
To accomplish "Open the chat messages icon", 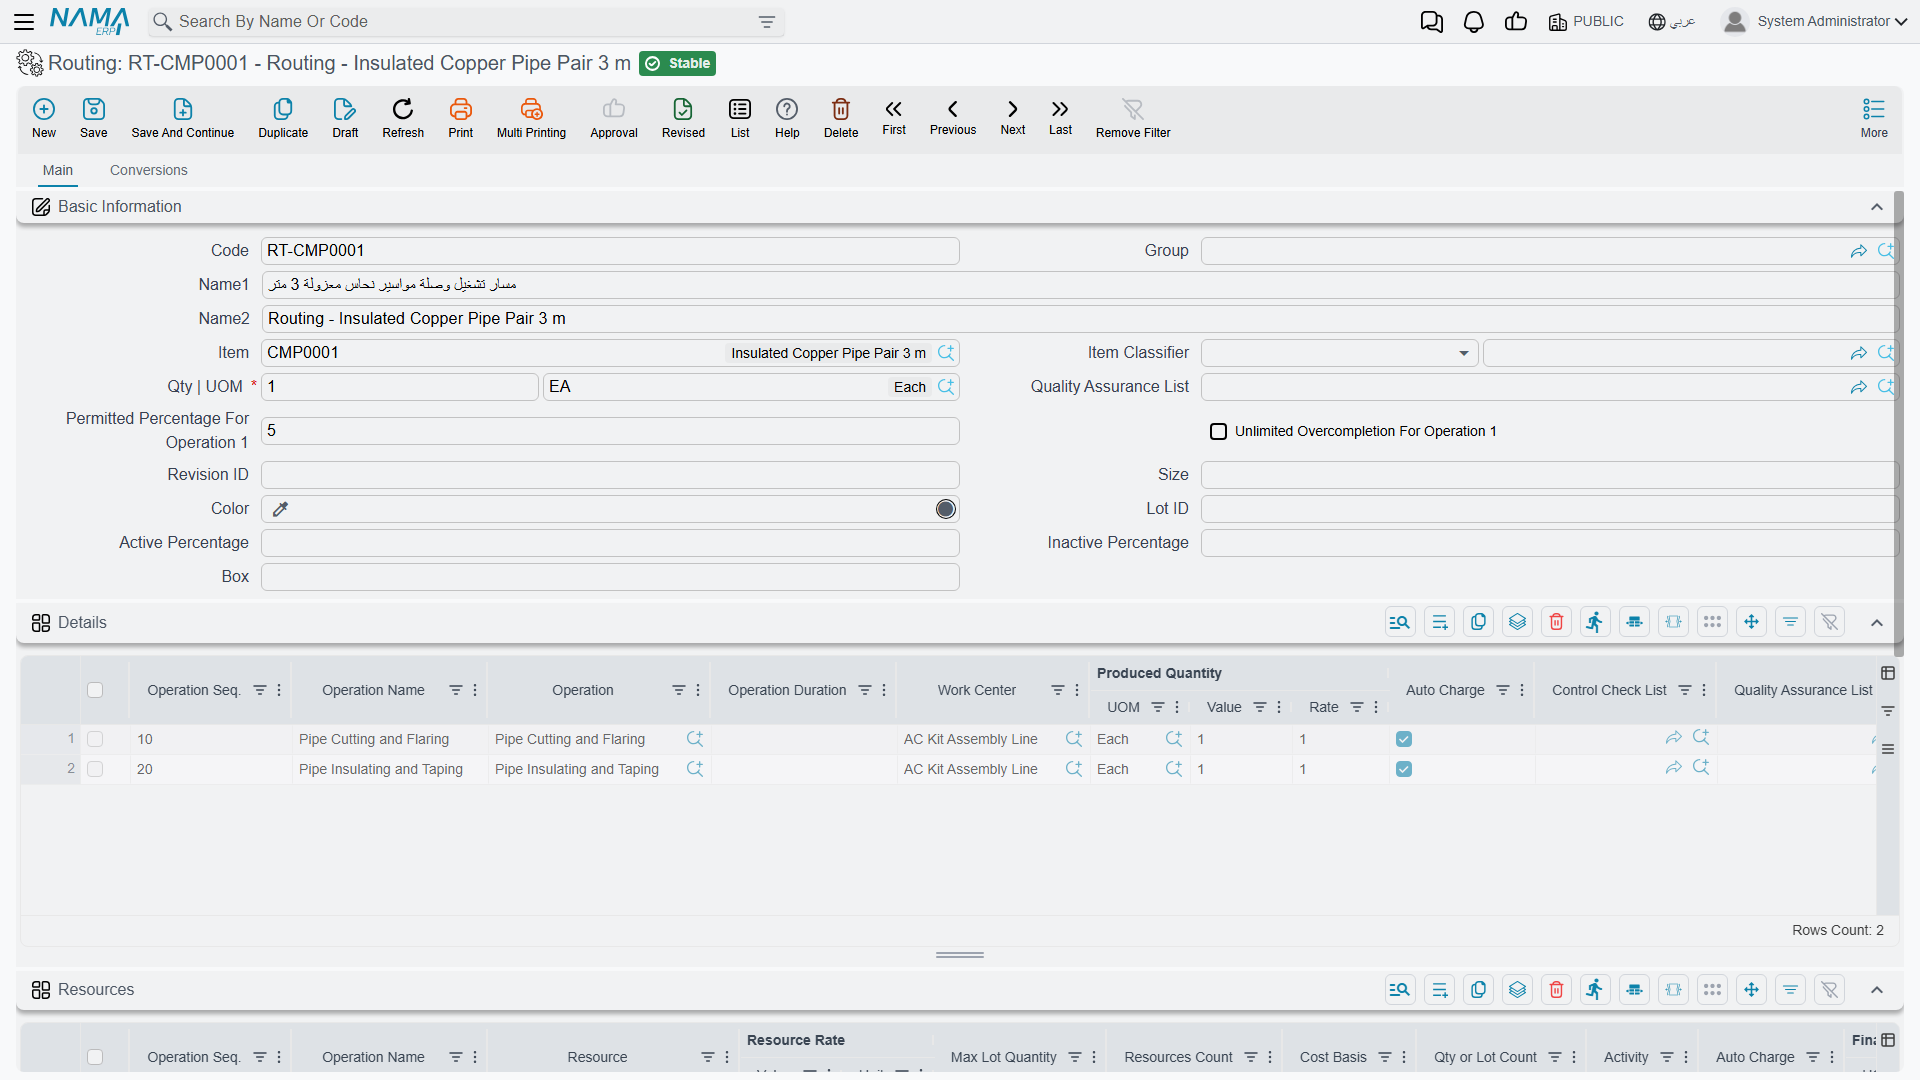I will click(x=1432, y=22).
